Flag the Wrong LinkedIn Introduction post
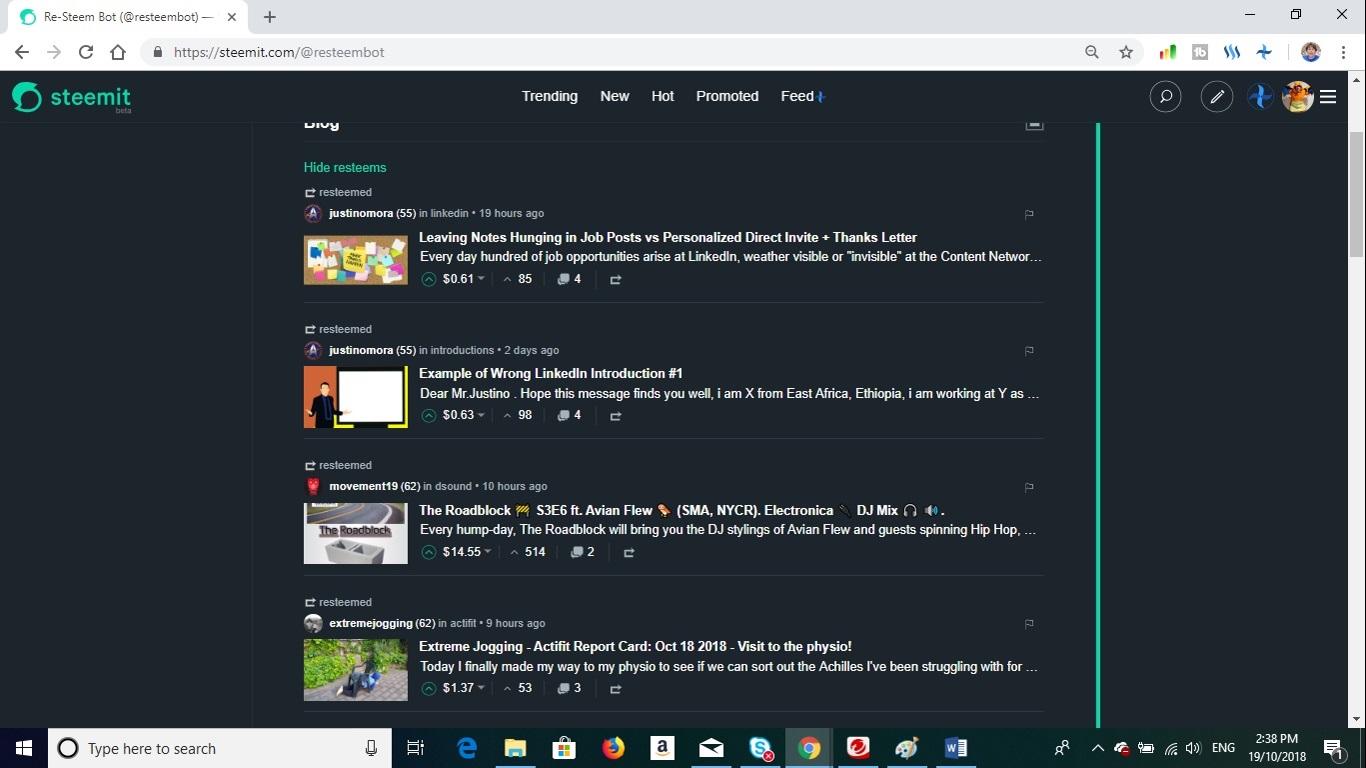This screenshot has width=1366, height=768. tap(1029, 351)
